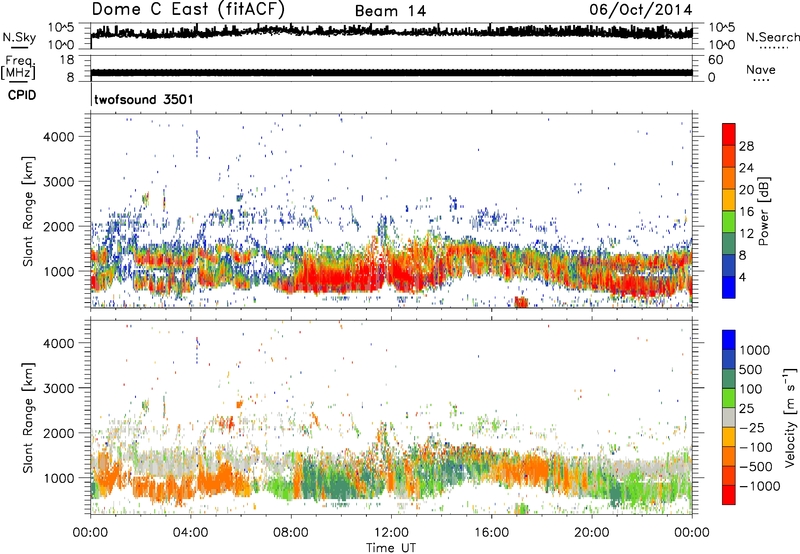Pick the dark green power segment between 8 and 12
The height and width of the screenshot is (554, 800).
[729, 244]
